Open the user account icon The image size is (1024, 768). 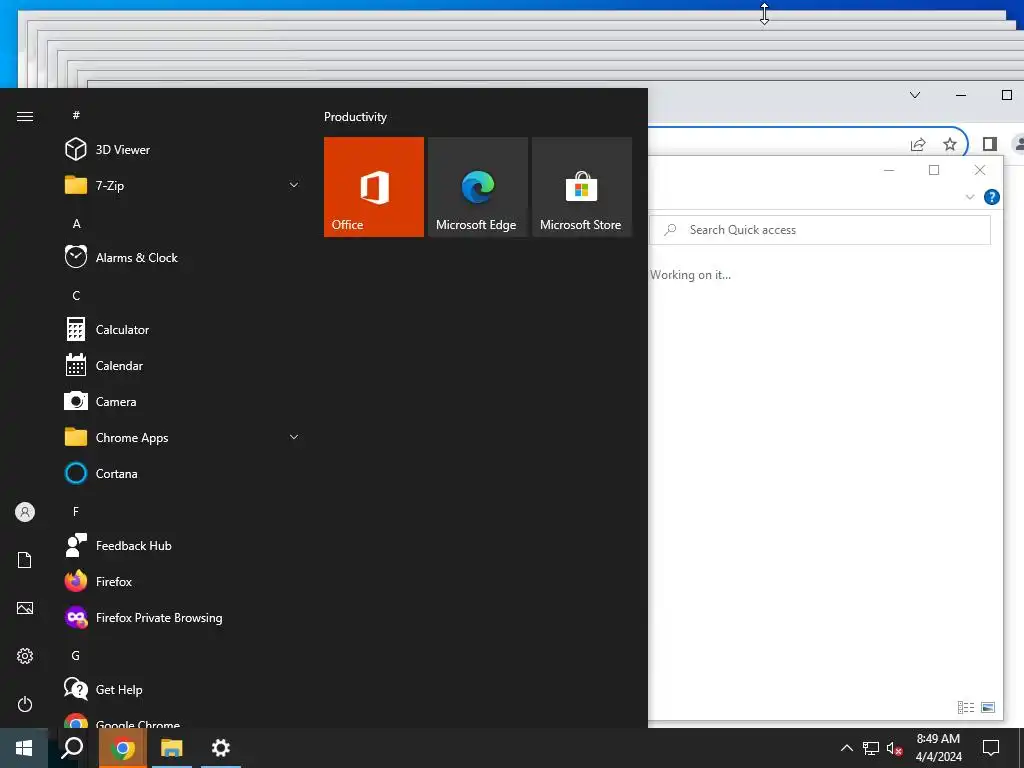[x=25, y=512]
